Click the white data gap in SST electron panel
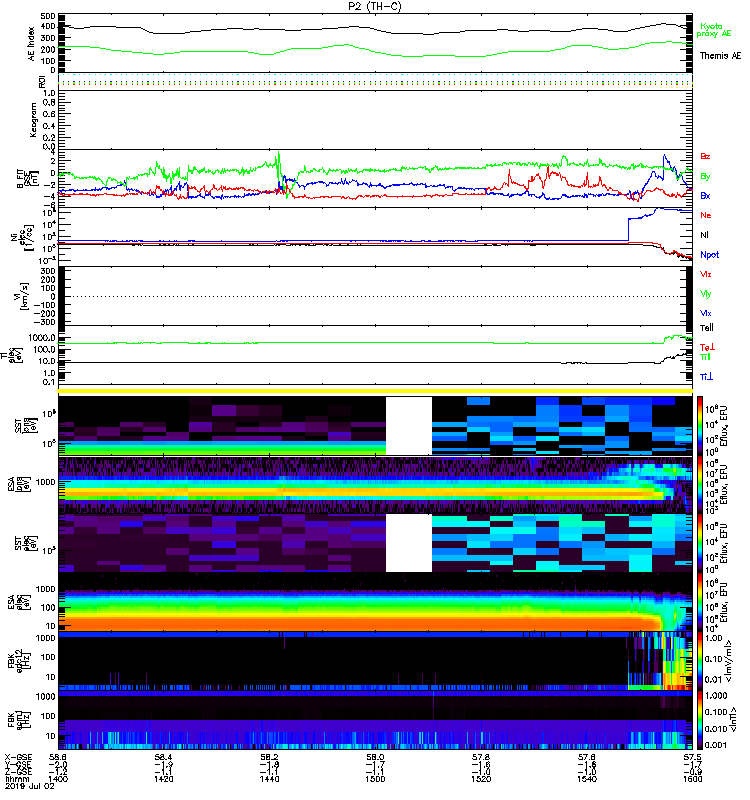750x800 pixels. tap(409, 543)
